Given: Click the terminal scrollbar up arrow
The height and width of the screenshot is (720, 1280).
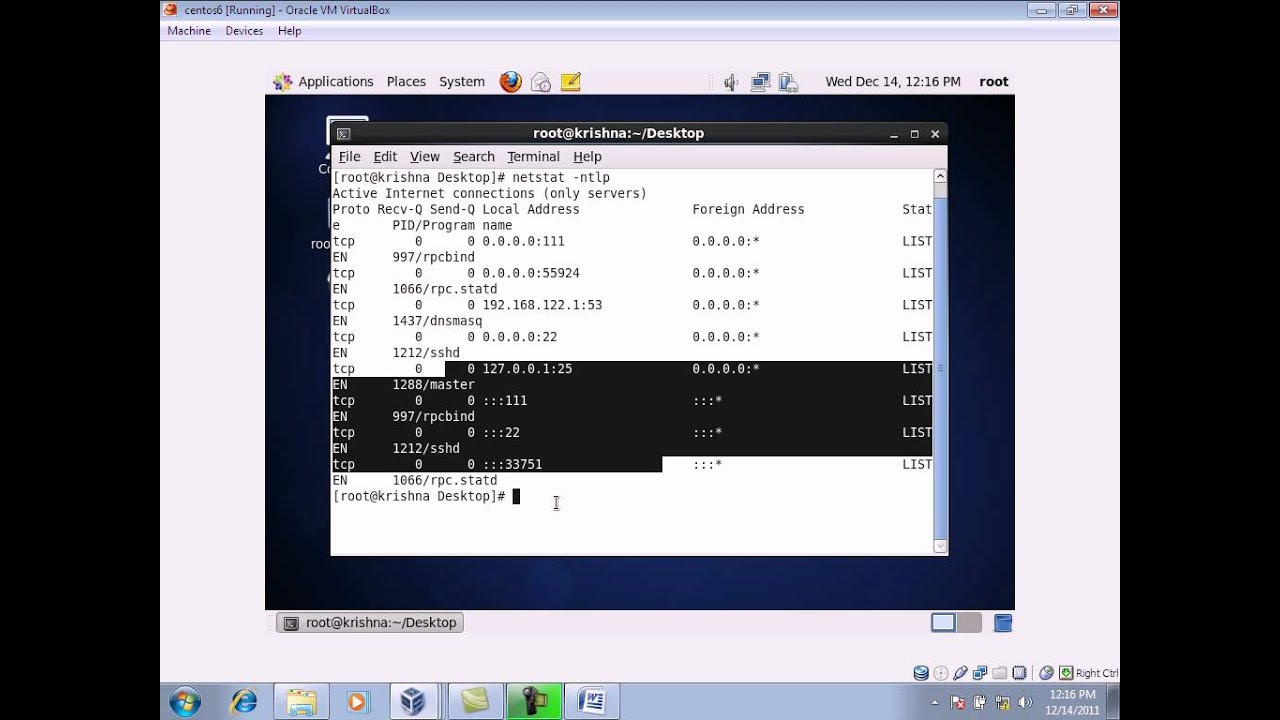Looking at the screenshot, I should pyautogui.click(x=940, y=176).
